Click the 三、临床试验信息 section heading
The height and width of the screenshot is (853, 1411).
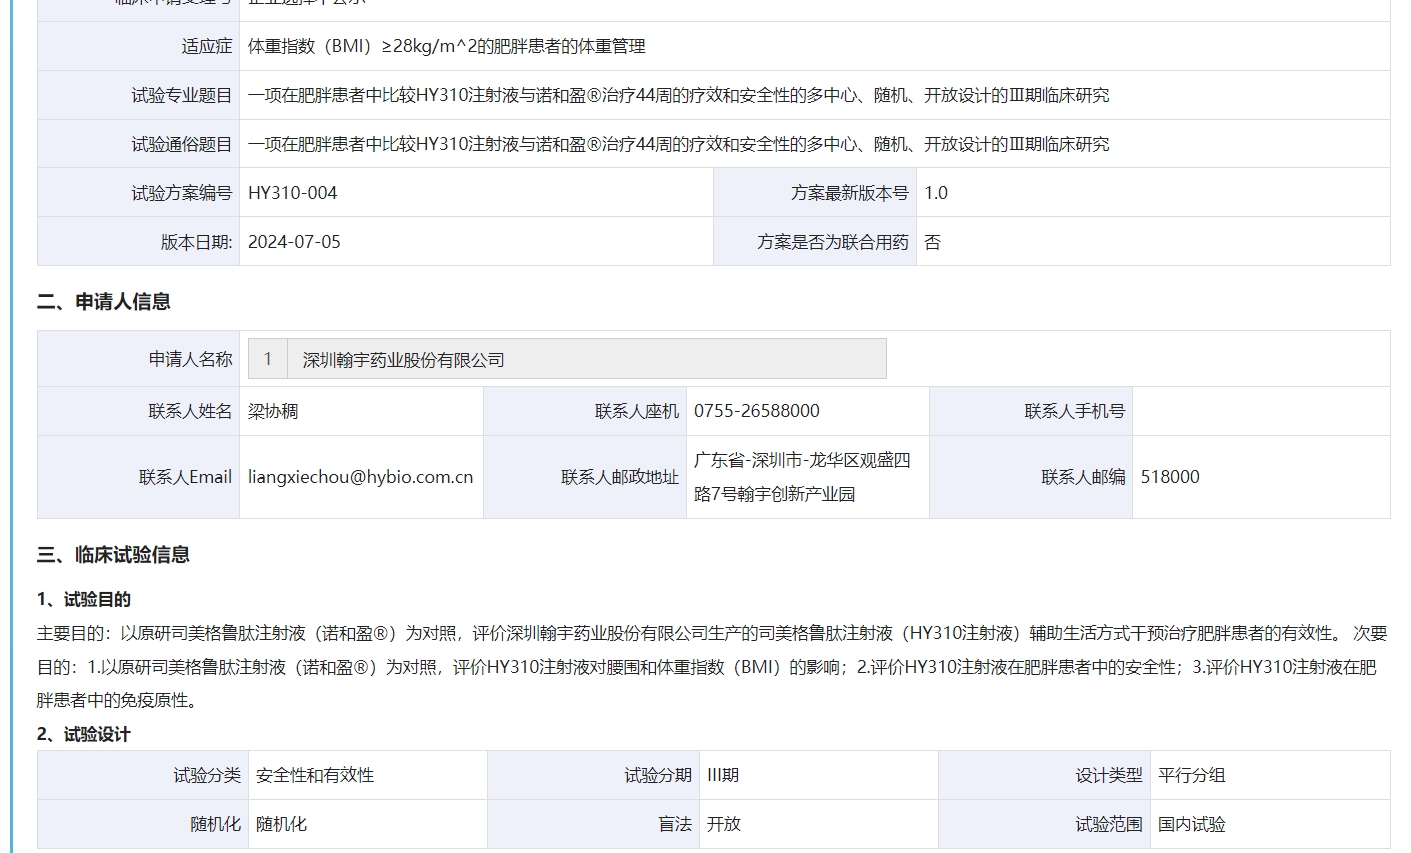tap(113, 555)
